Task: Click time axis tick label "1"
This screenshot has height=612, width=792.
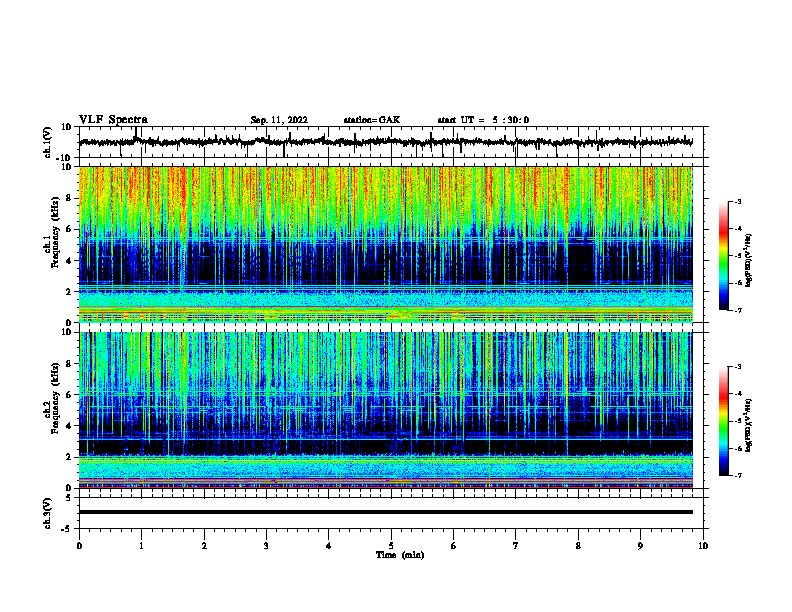Action: [x=141, y=546]
